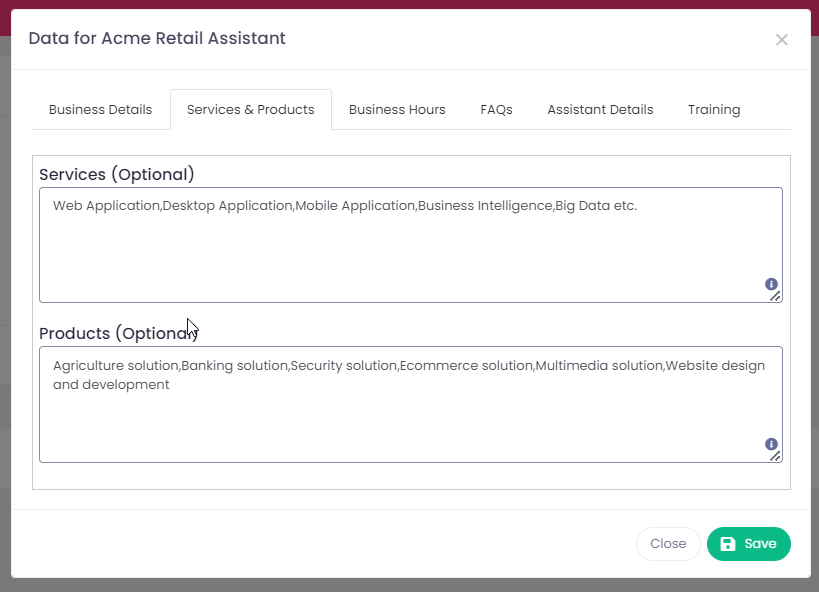
Task: Place cursor after 'Big Data etc.' text
Action: pos(638,206)
